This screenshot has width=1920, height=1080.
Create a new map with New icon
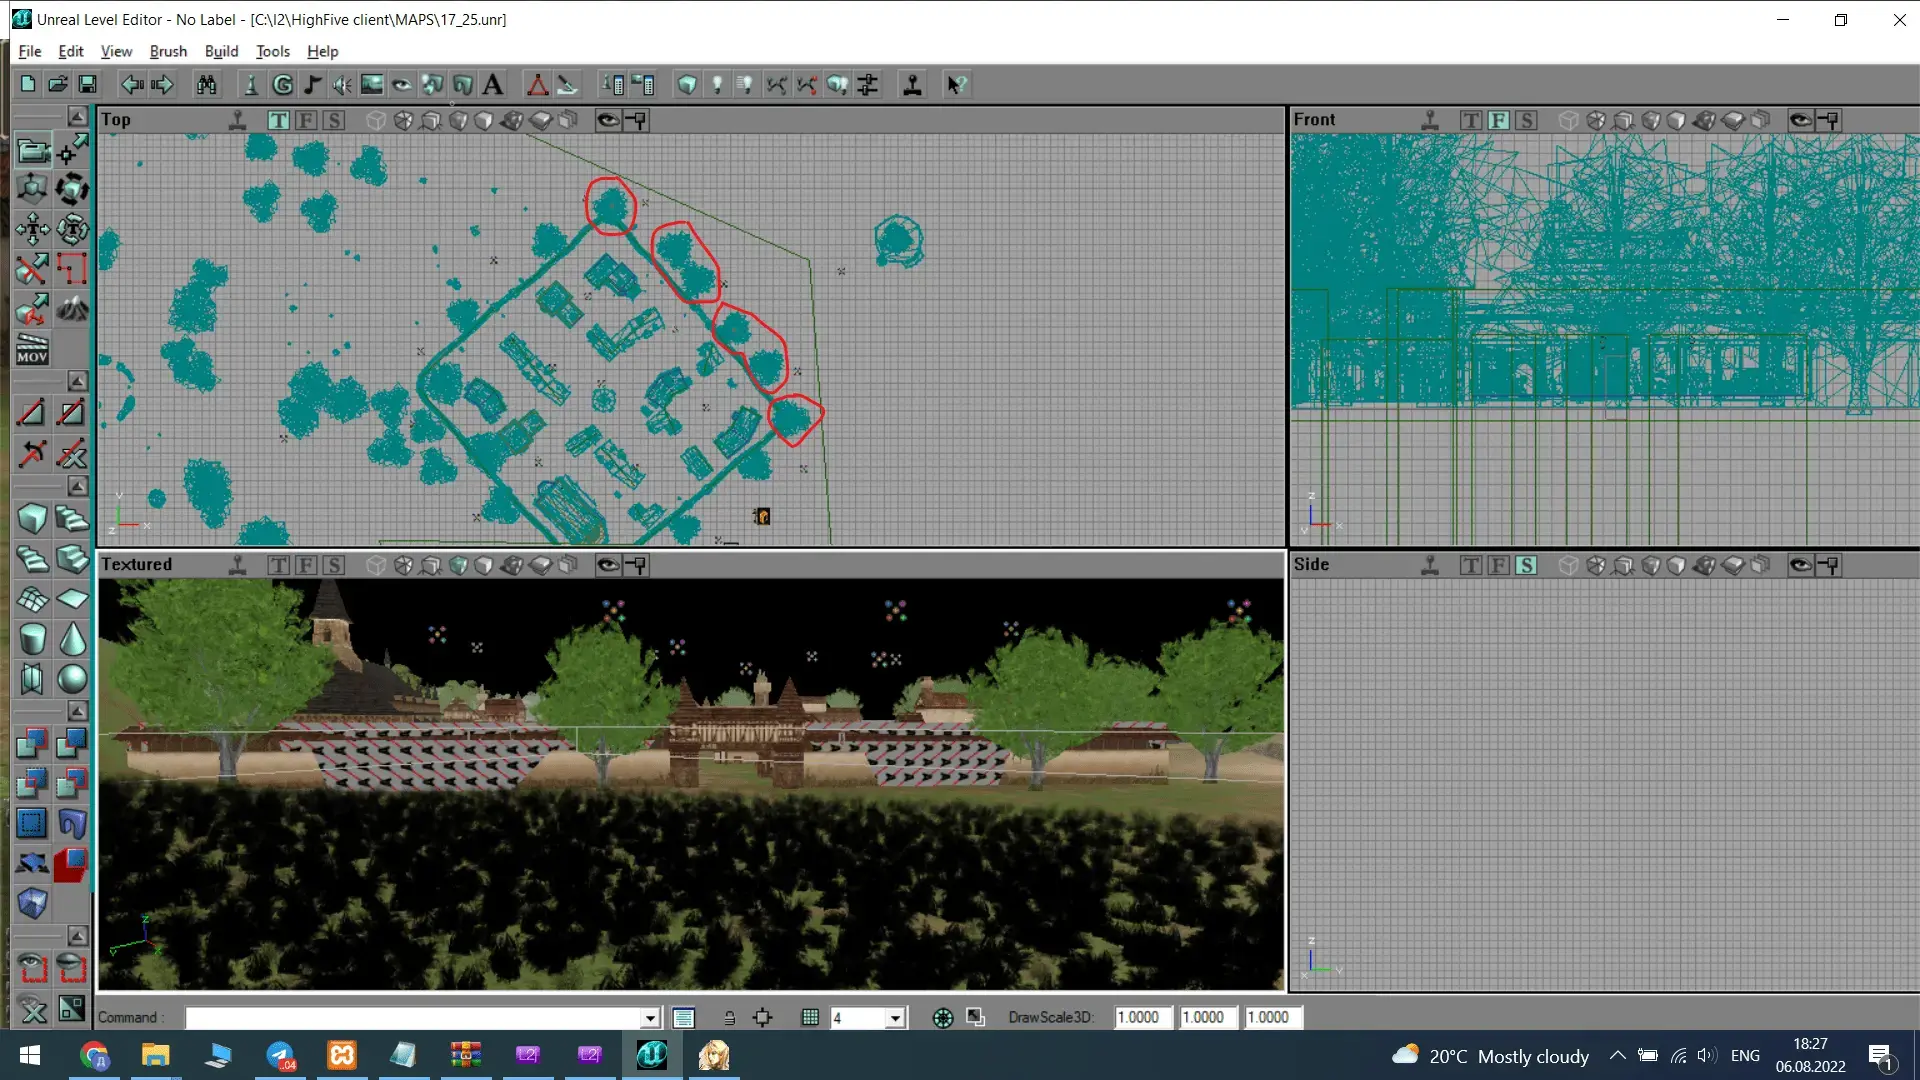click(28, 85)
